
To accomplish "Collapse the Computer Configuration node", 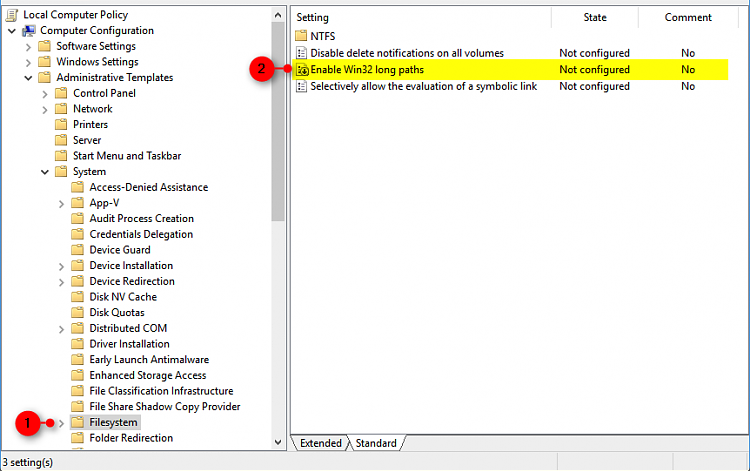I will pyautogui.click(x=12, y=31).
